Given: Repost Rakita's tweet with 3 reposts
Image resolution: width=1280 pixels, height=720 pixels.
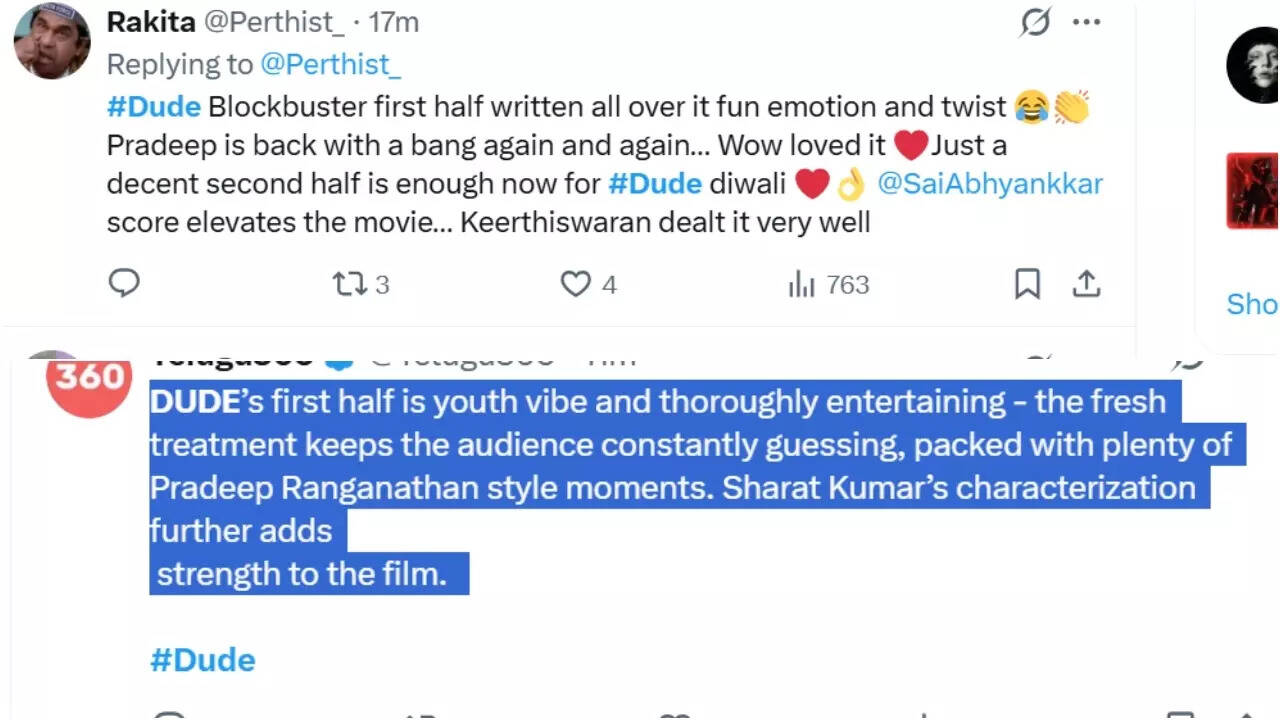Looking at the screenshot, I should (x=350, y=285).
